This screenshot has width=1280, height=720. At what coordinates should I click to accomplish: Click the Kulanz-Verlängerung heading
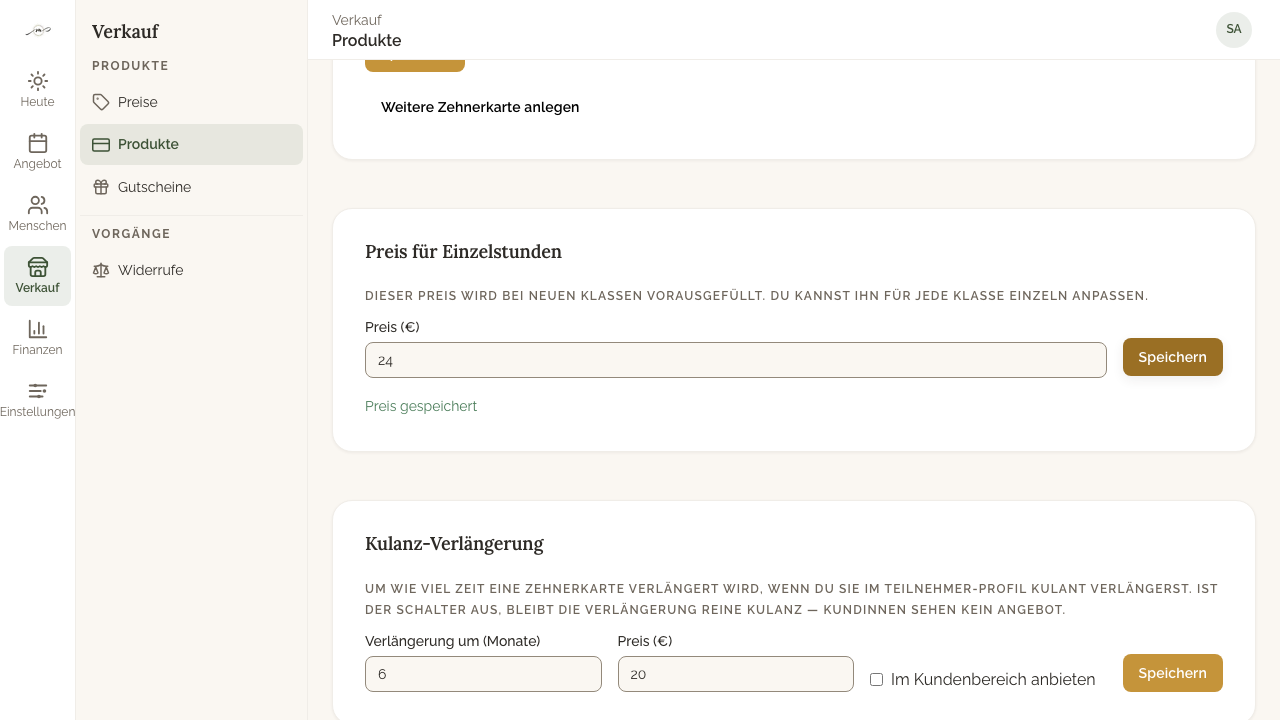pyautogui.click(x=454, y=544)
